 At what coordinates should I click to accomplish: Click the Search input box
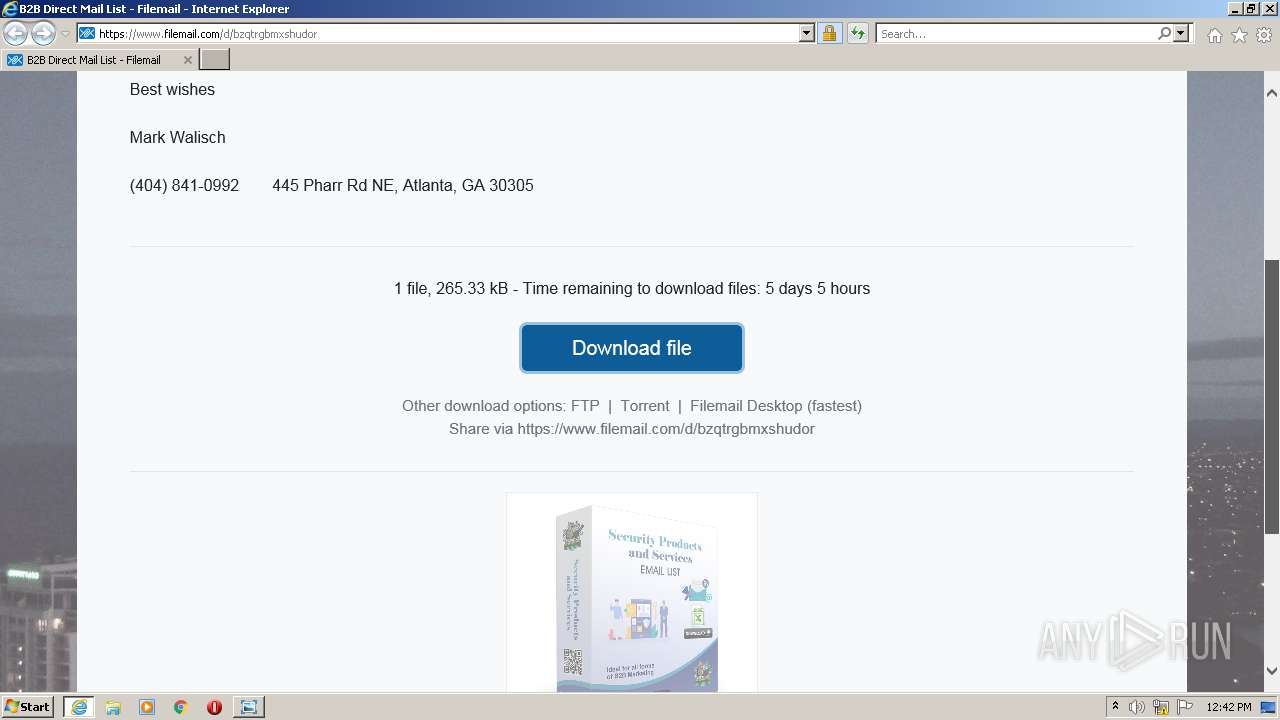point(1016,33)
